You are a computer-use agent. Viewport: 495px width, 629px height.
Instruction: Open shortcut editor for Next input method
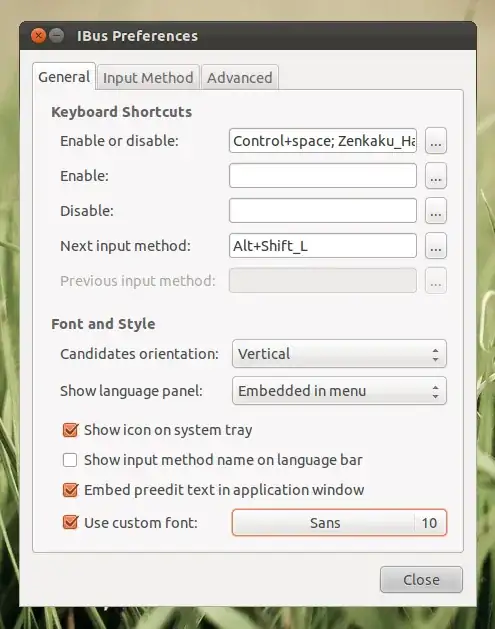436,246
